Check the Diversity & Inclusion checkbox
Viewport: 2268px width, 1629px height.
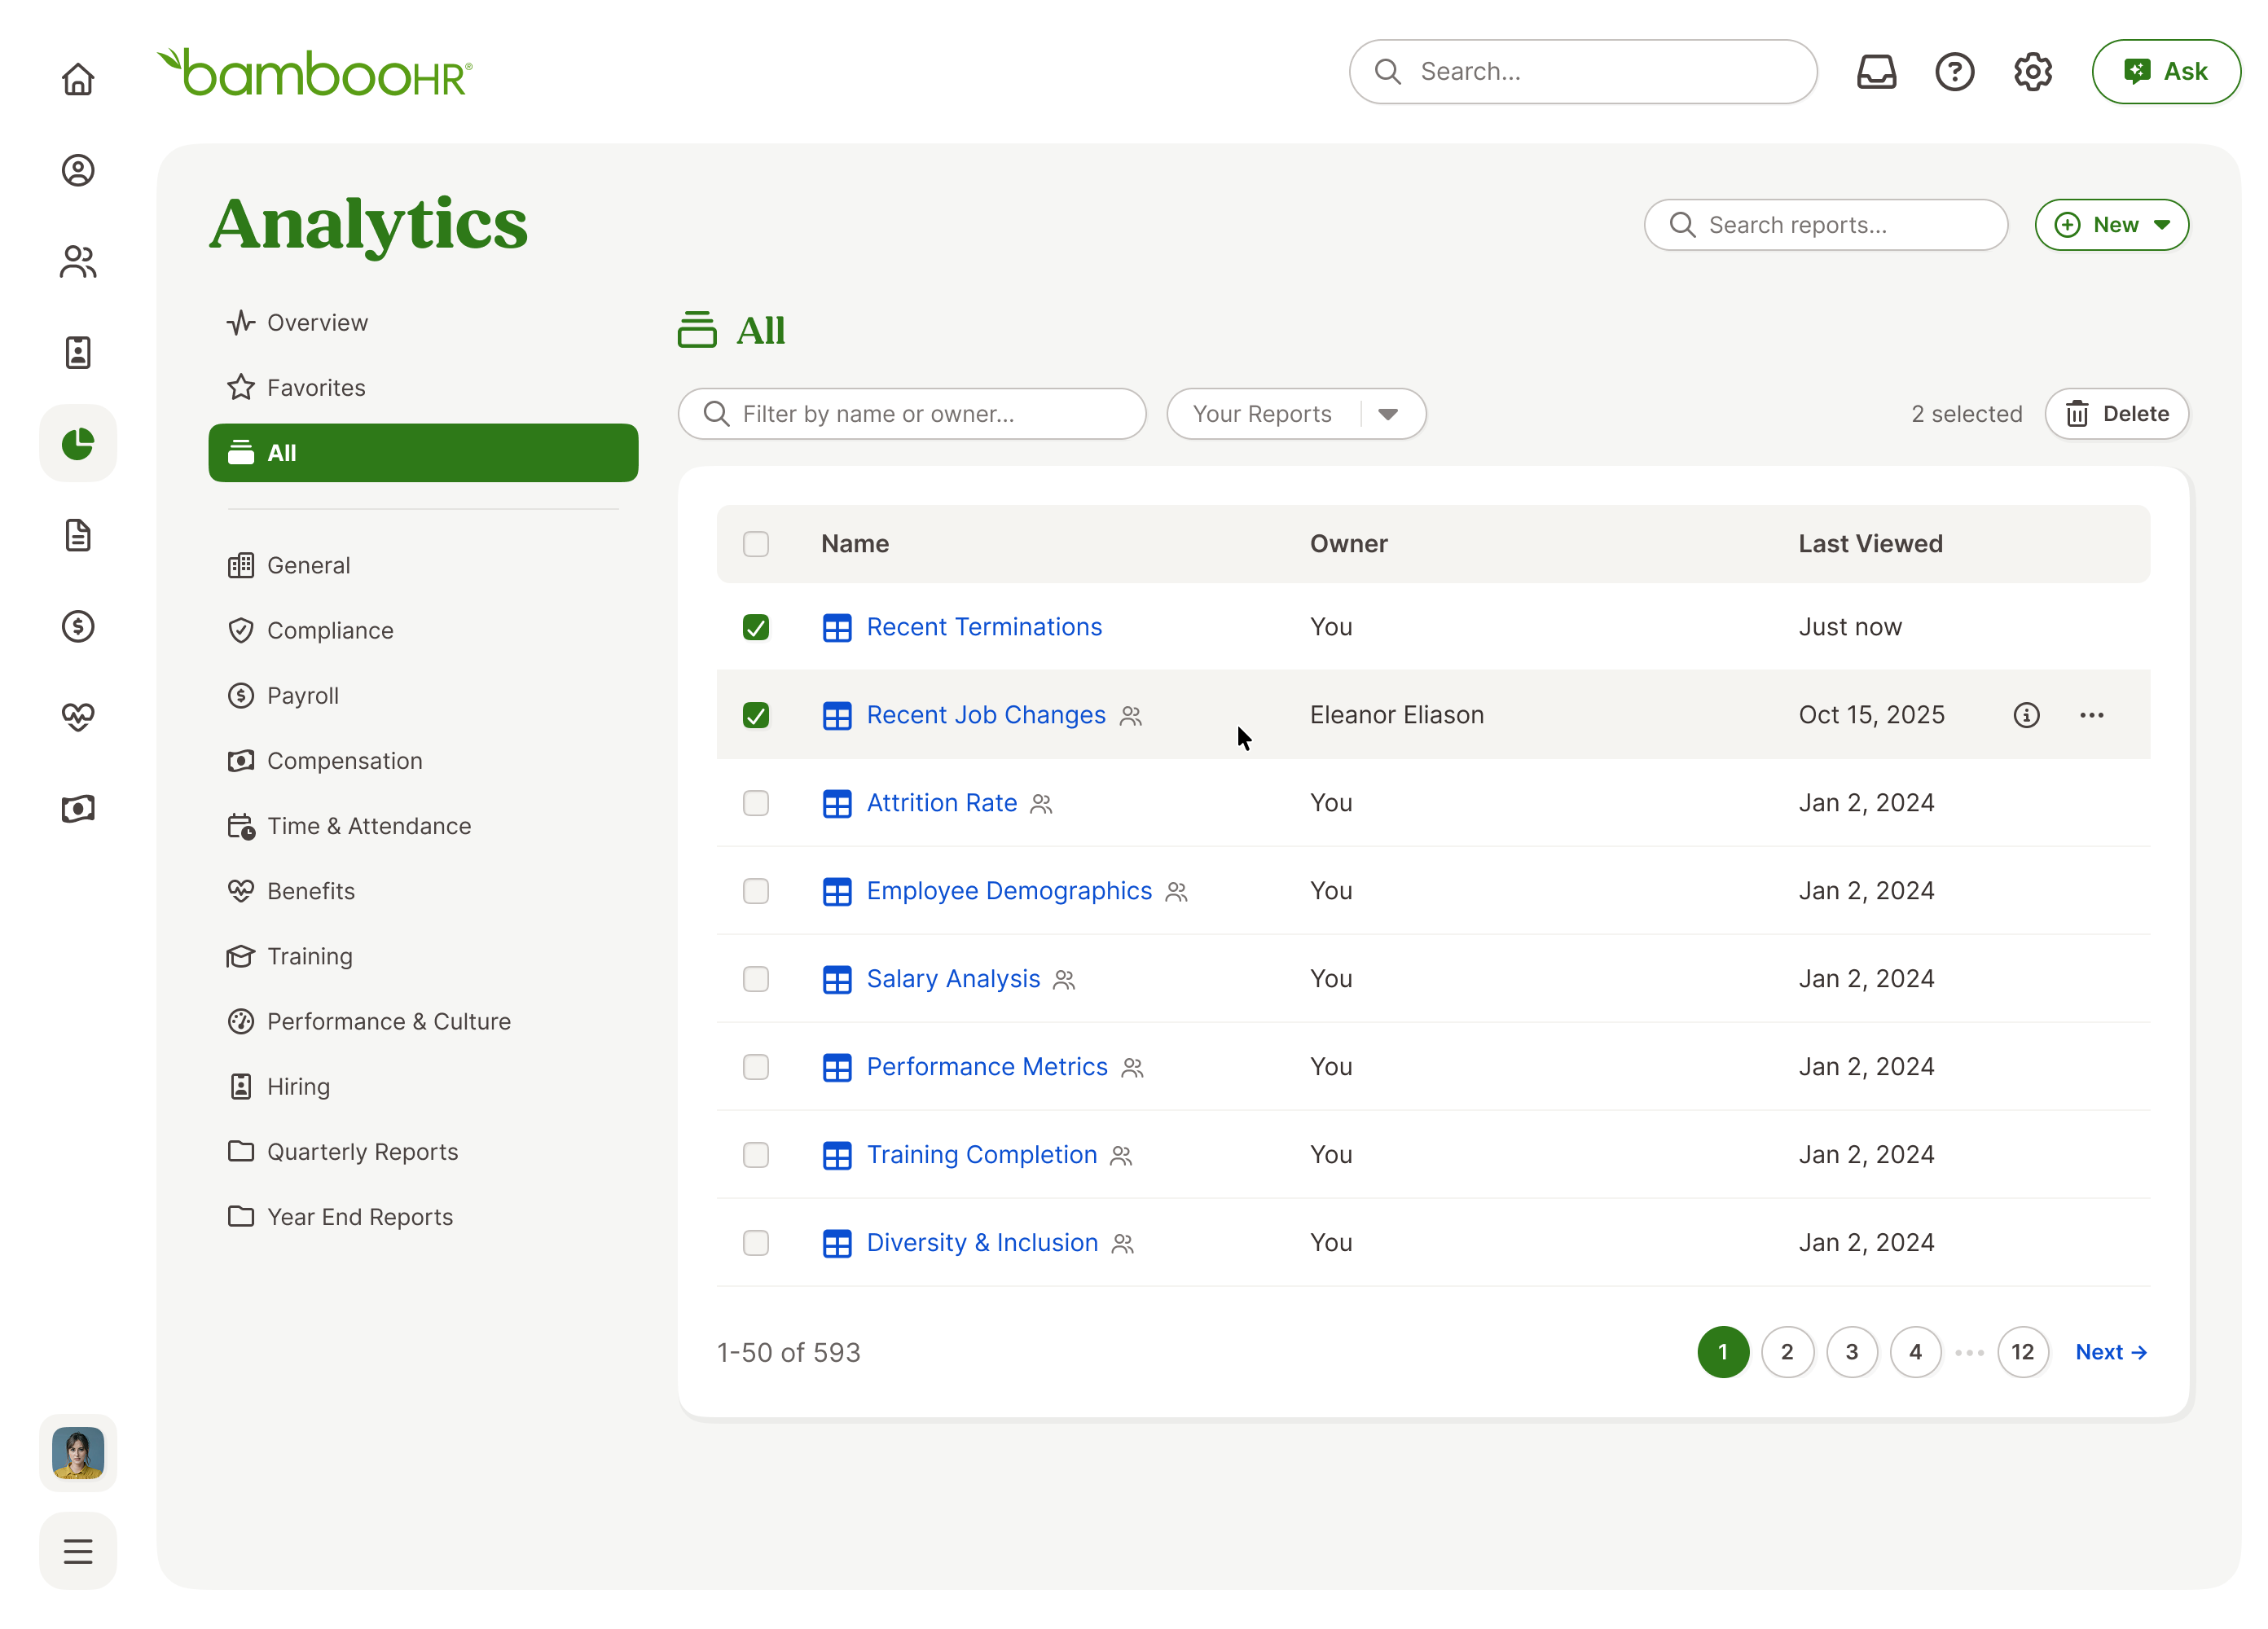[x=756, y=1243]
